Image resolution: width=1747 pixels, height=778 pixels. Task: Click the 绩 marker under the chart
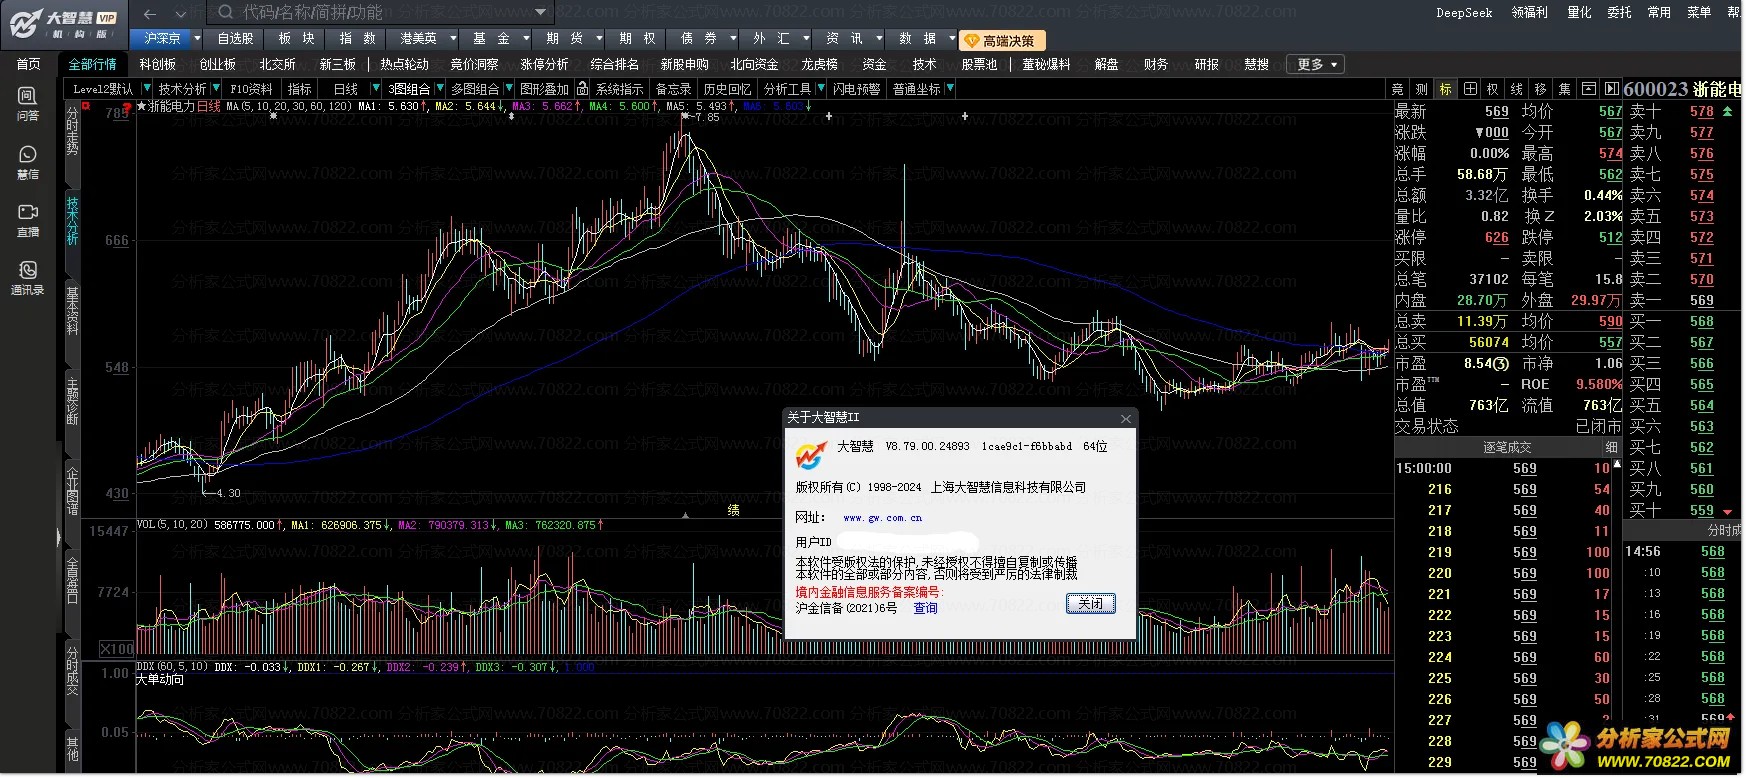(x=733, y=510)
